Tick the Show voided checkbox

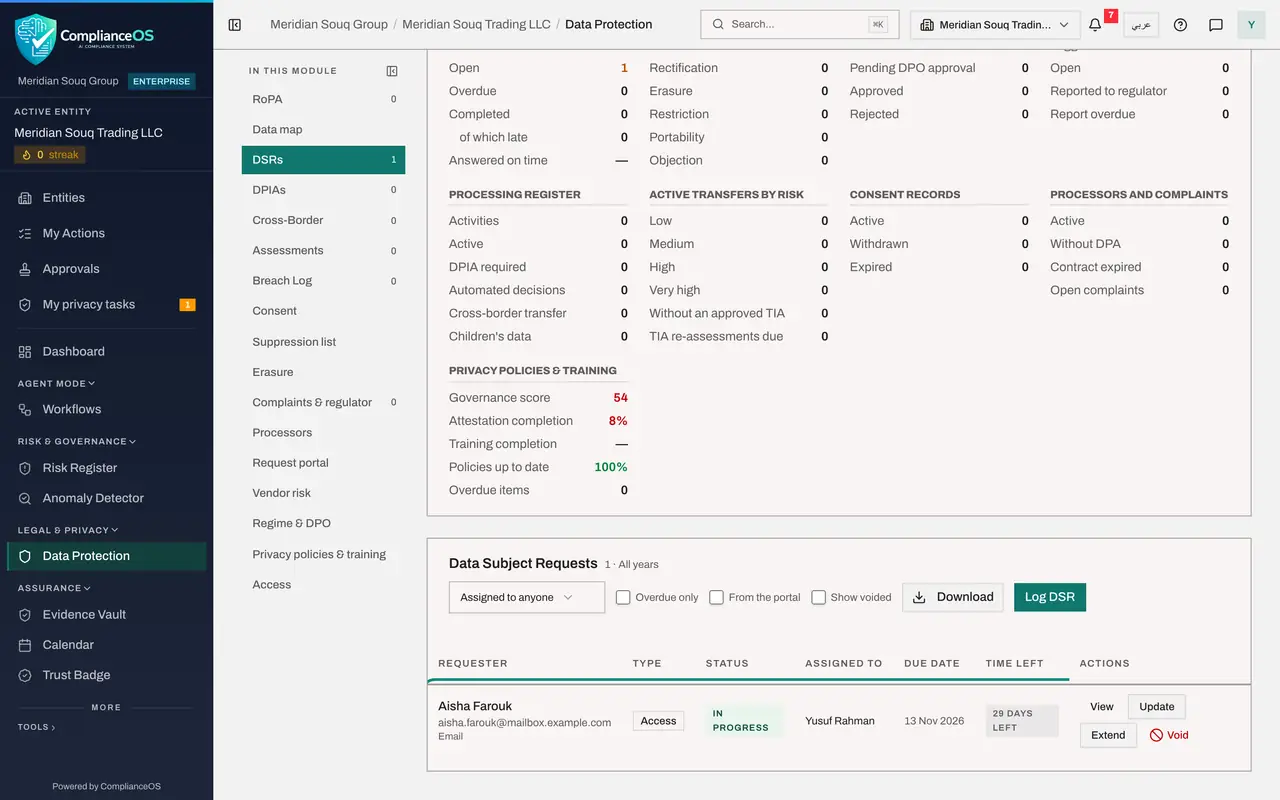tap(818, 597)
